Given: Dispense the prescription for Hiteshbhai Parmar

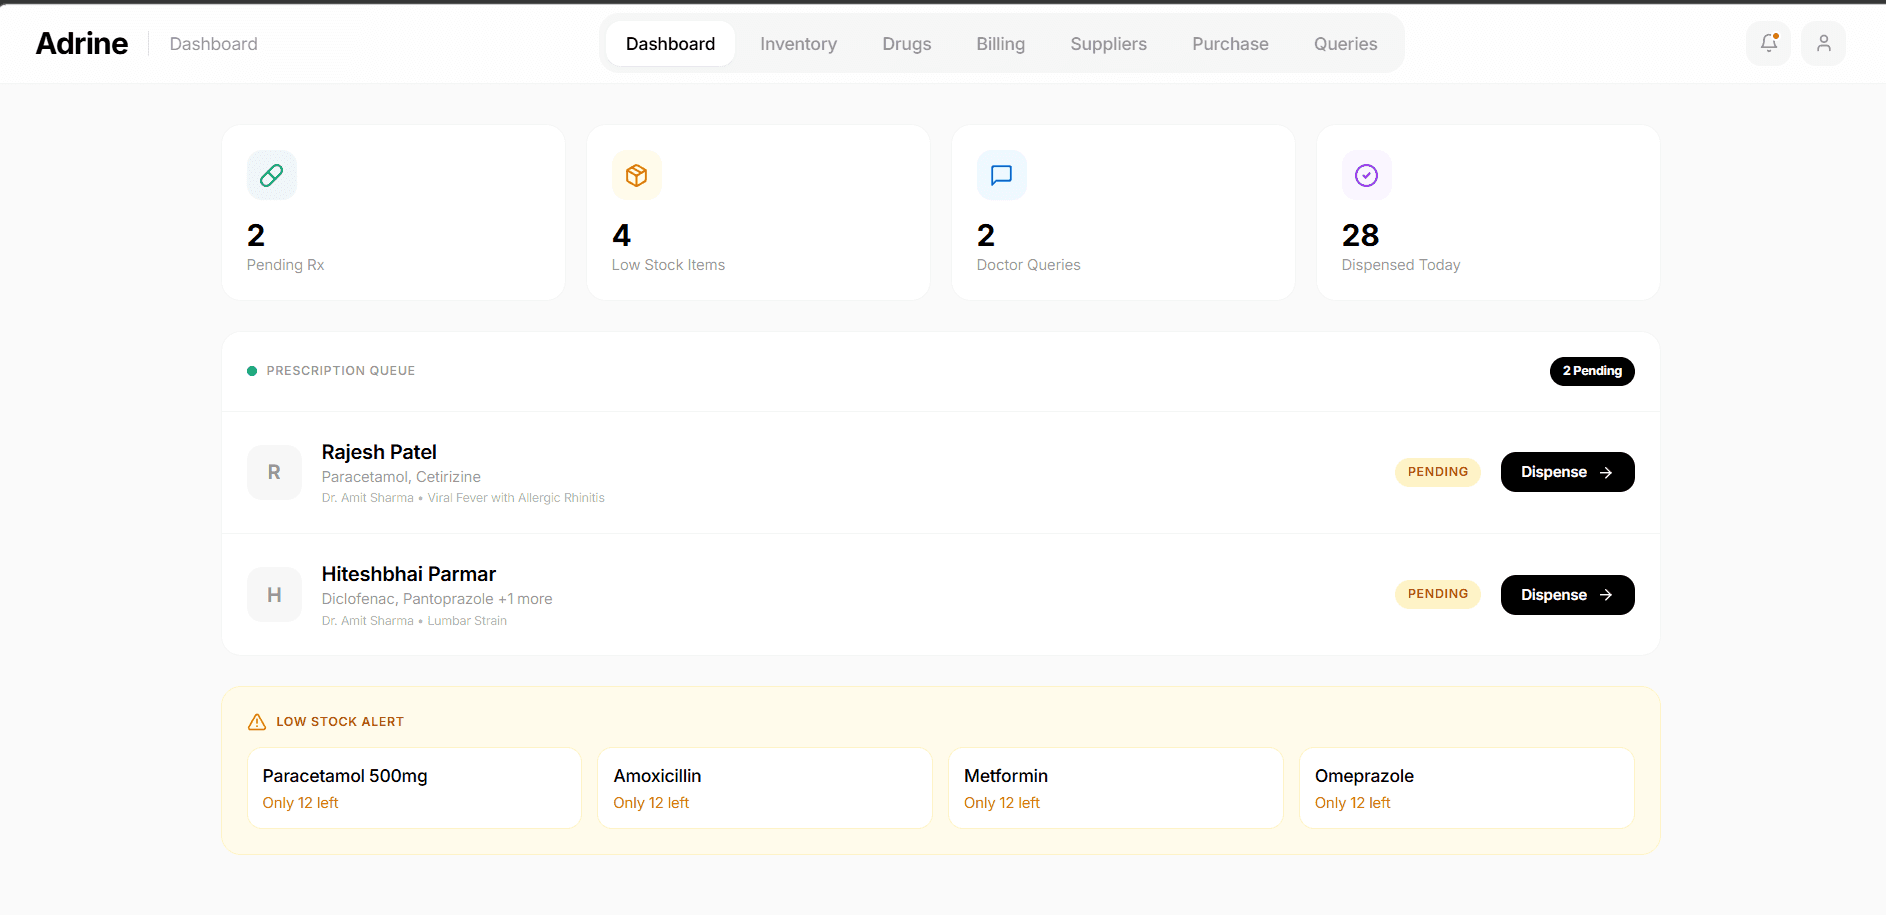Looking at the screenshot, I should [x=1567, y=594].
